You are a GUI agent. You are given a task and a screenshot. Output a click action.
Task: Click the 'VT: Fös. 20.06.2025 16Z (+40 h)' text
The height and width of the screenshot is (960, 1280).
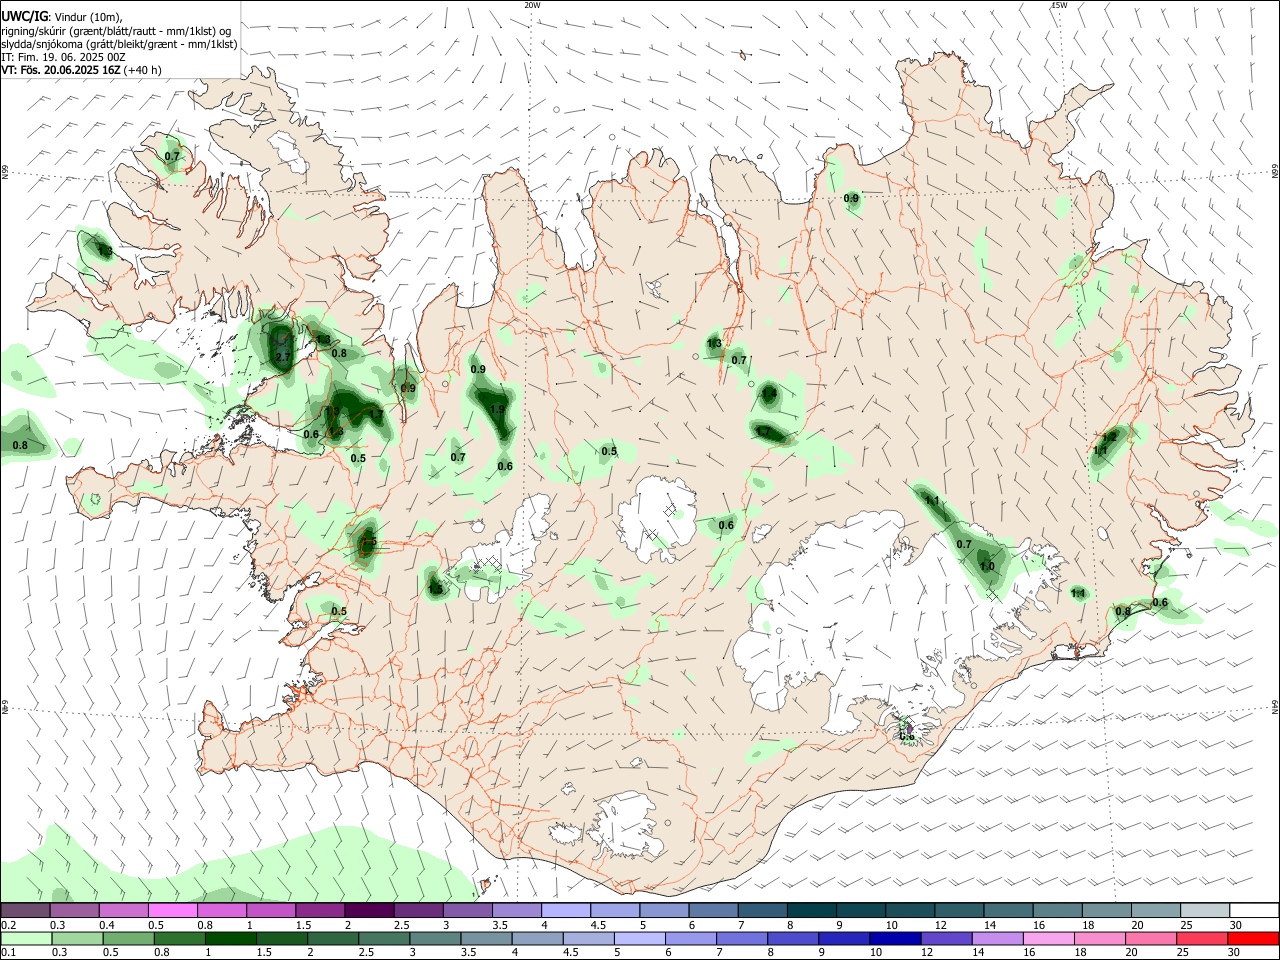click(x=81, y=70)
